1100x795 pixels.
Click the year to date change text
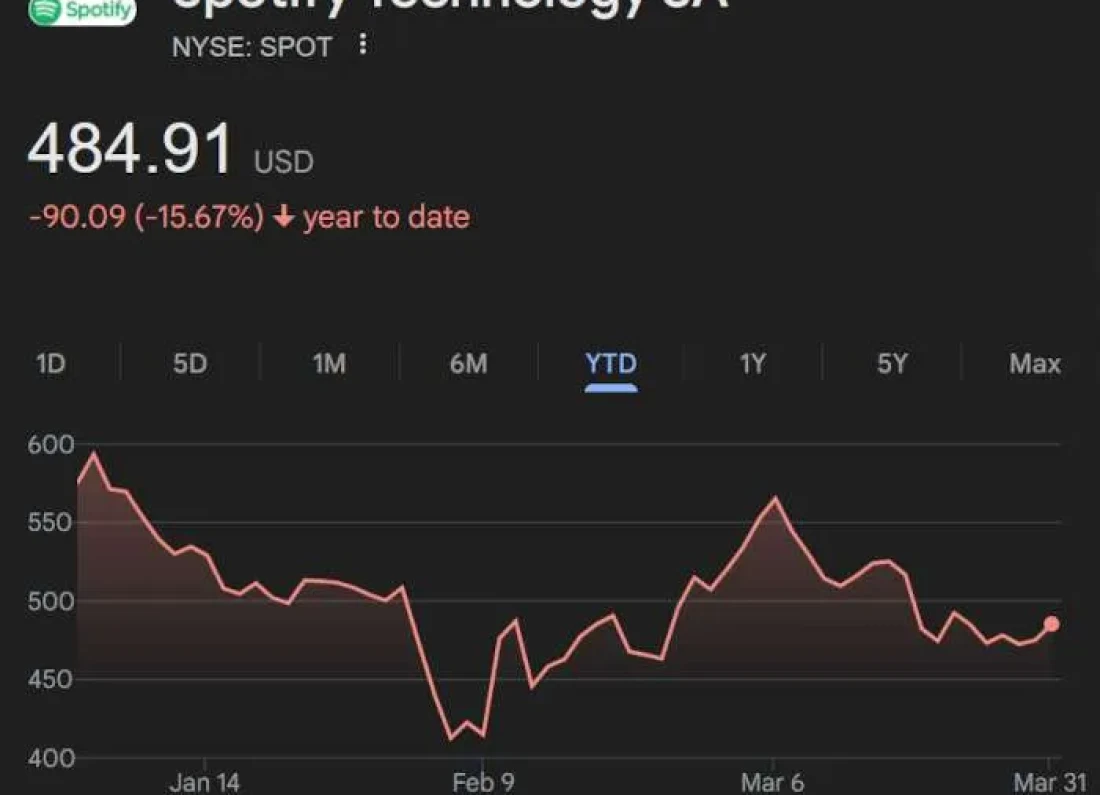click(x=387, y=216)
